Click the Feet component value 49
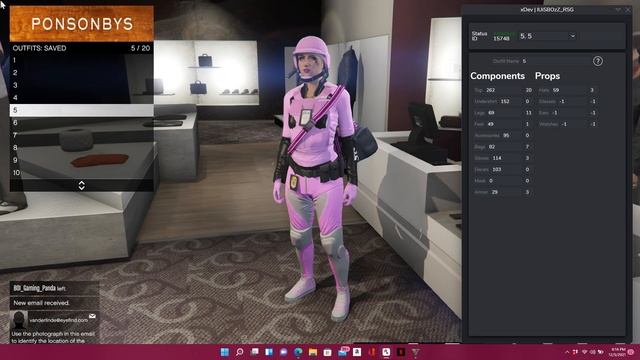 pos(491,124)
